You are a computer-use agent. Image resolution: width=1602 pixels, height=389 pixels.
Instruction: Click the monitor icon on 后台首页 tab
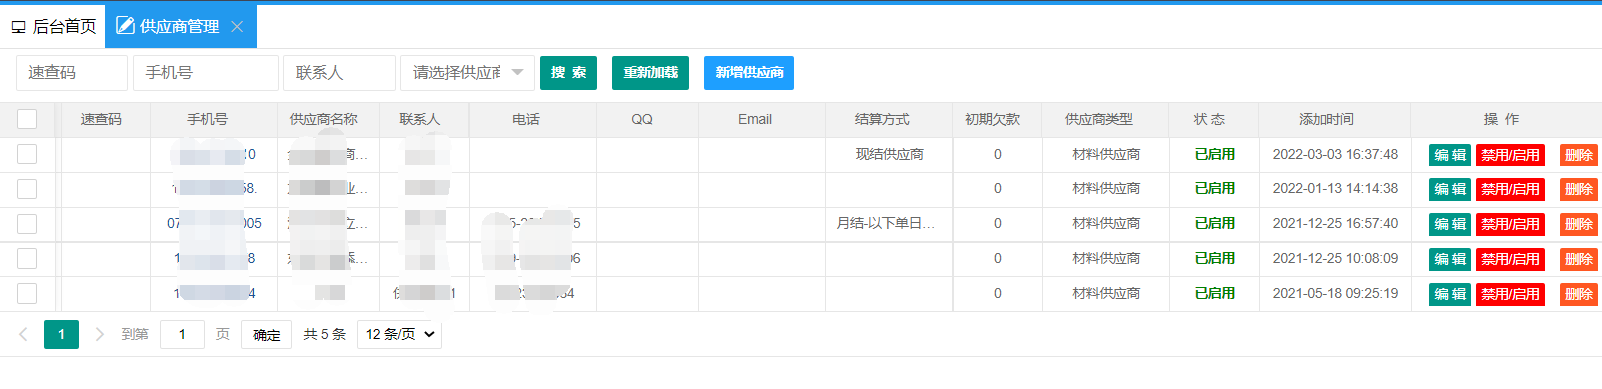click(x=19, y=27)
